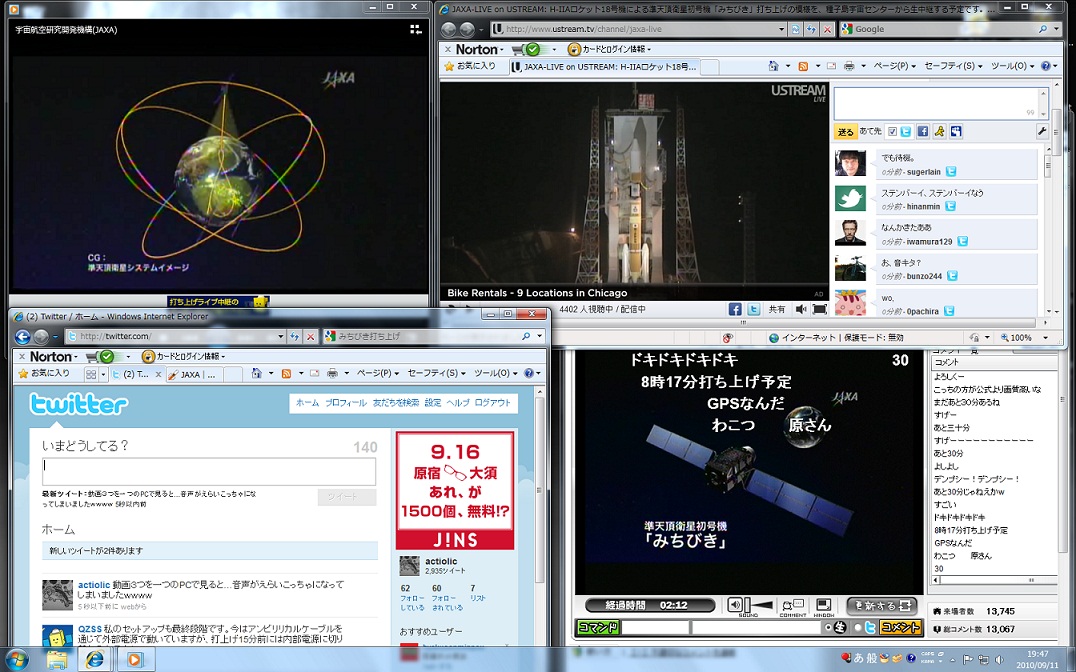Click the Facebook share icon under the Ustream video
1076x672 pixels.
(x=735, y=310)
